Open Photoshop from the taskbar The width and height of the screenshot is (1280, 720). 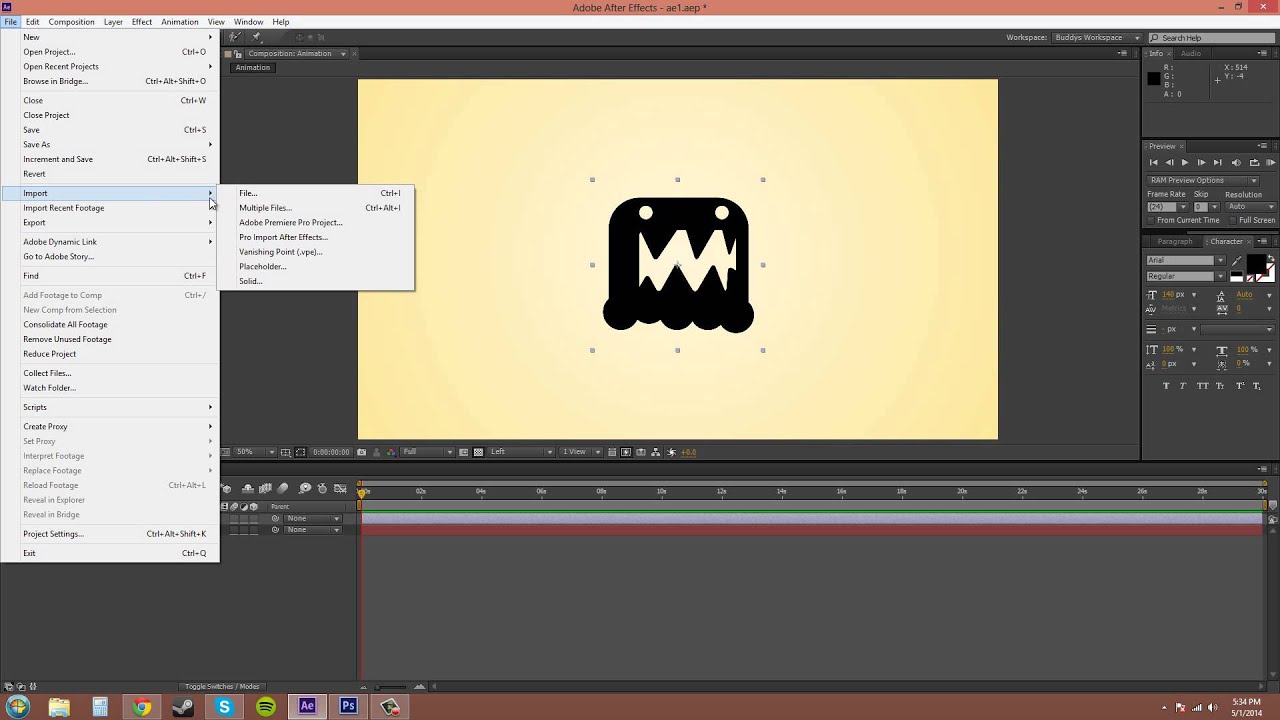click(x=348, y=707)
